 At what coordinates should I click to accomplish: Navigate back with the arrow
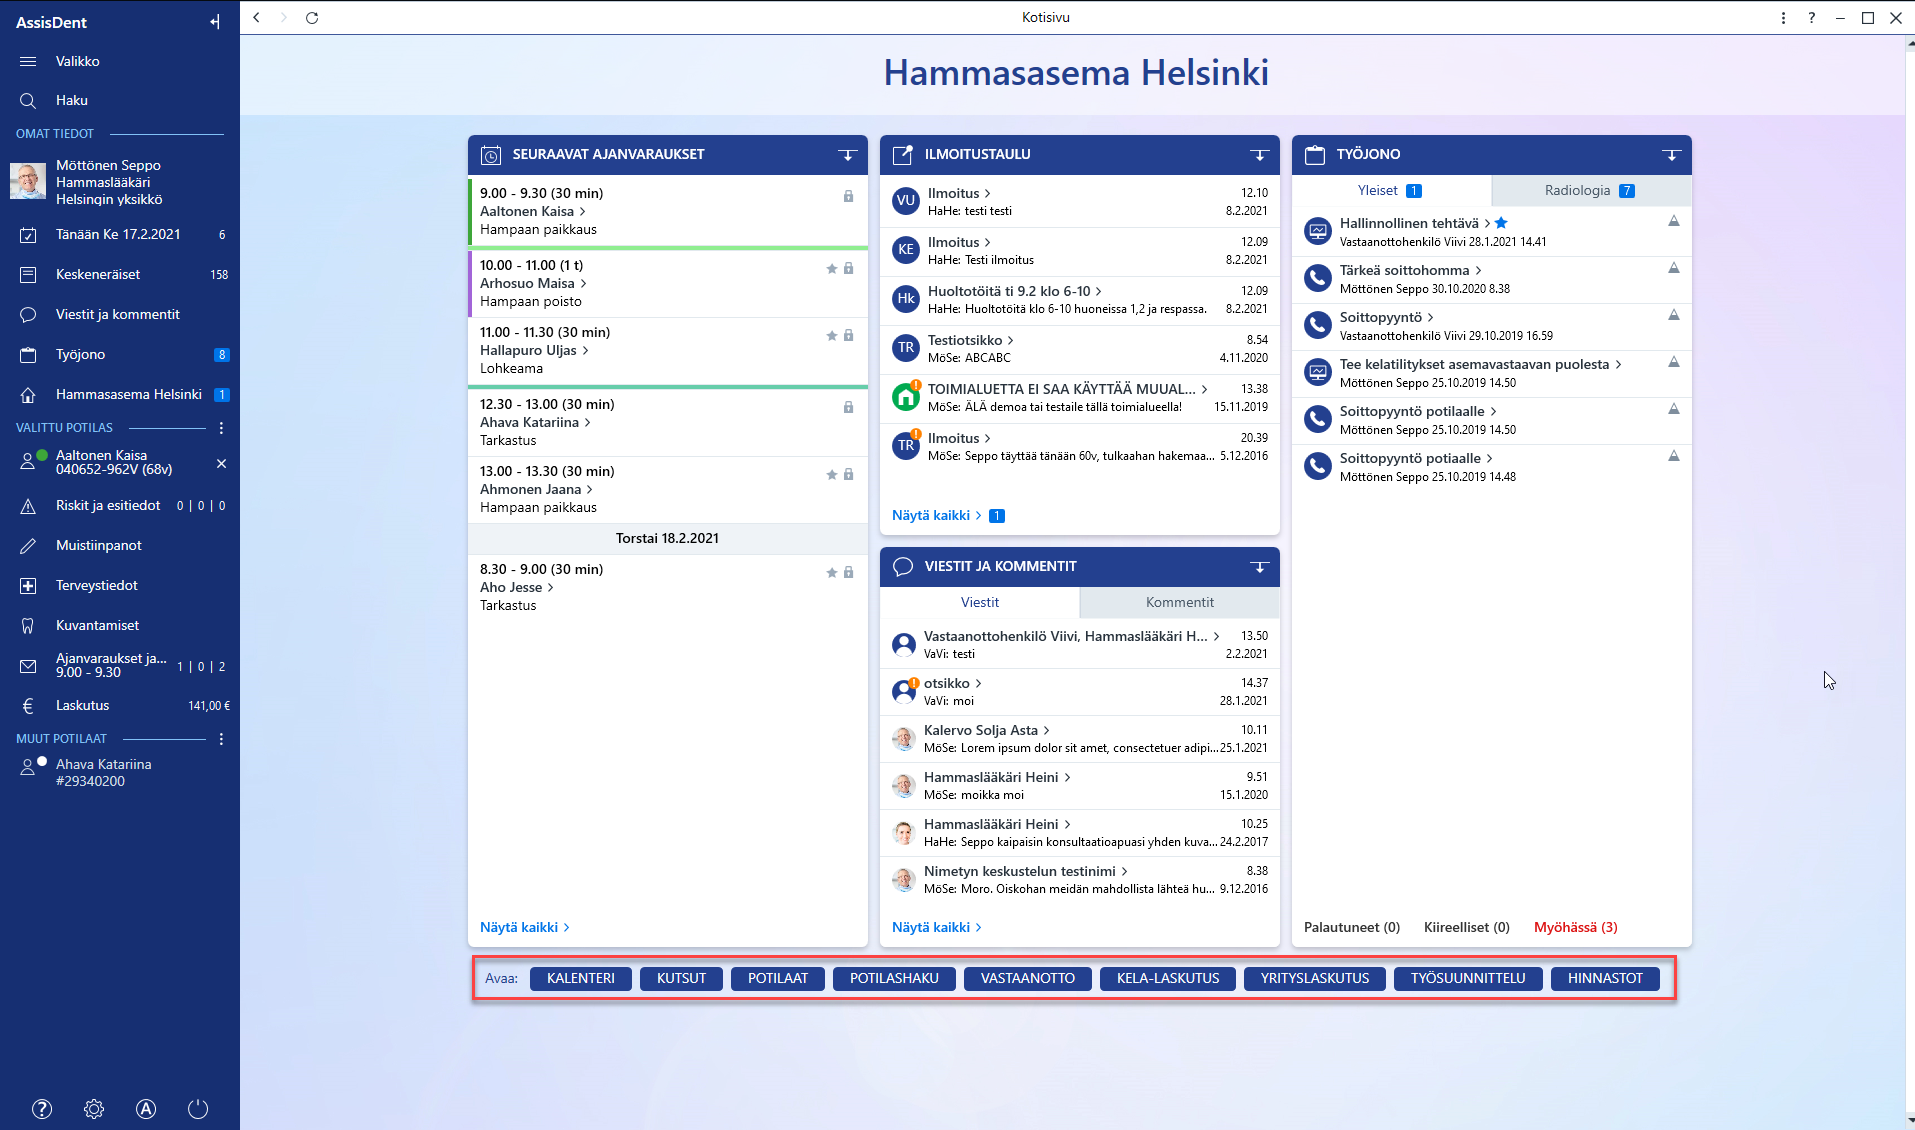[257, 17]
